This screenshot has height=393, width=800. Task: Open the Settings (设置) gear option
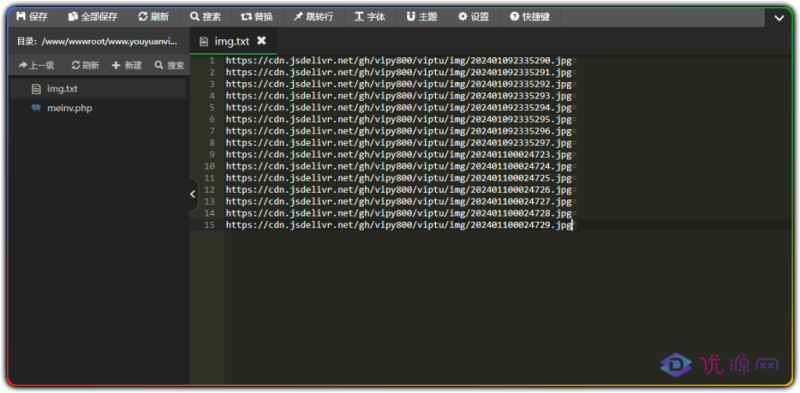pyautogui.click(x=473, y=17)
